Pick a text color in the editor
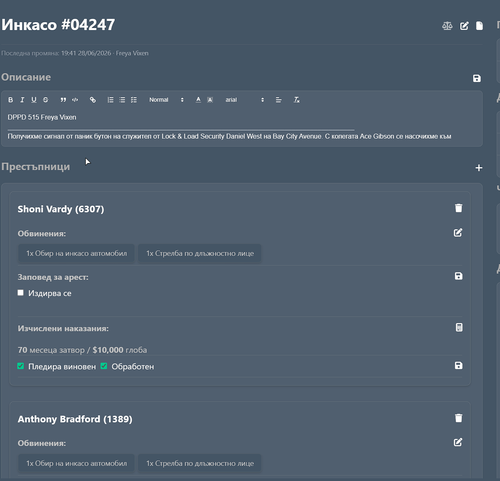The width and height of the screenshot is (500, 481). pos(198,100)
